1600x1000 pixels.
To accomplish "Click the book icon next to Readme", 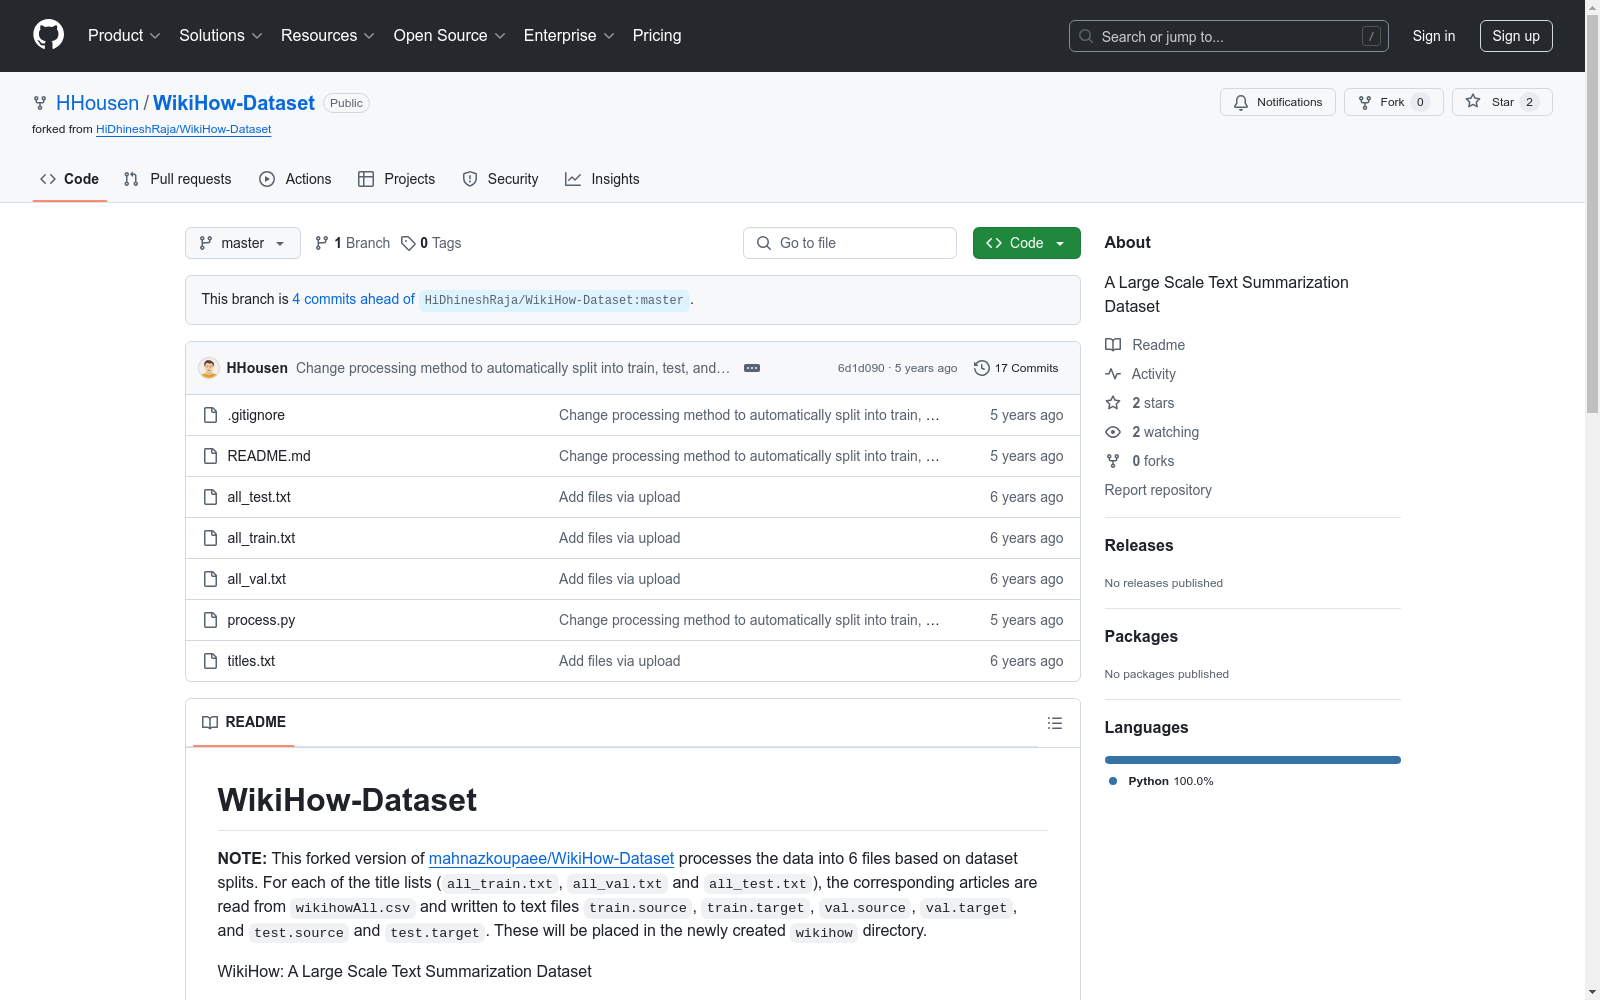I will pos(1113,345).
